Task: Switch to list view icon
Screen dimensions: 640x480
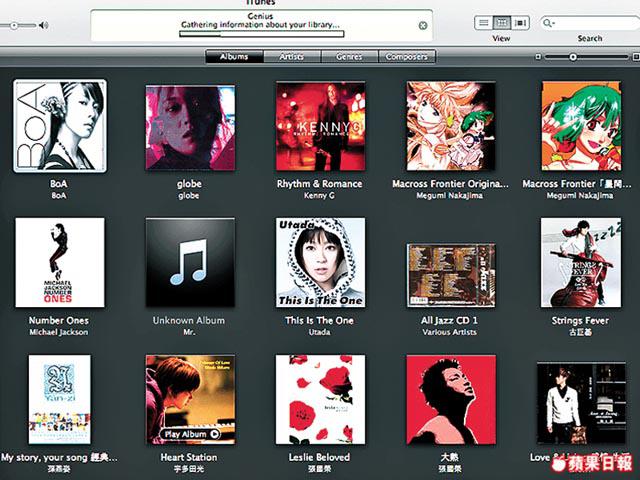Action: click(x=484, y=23)
